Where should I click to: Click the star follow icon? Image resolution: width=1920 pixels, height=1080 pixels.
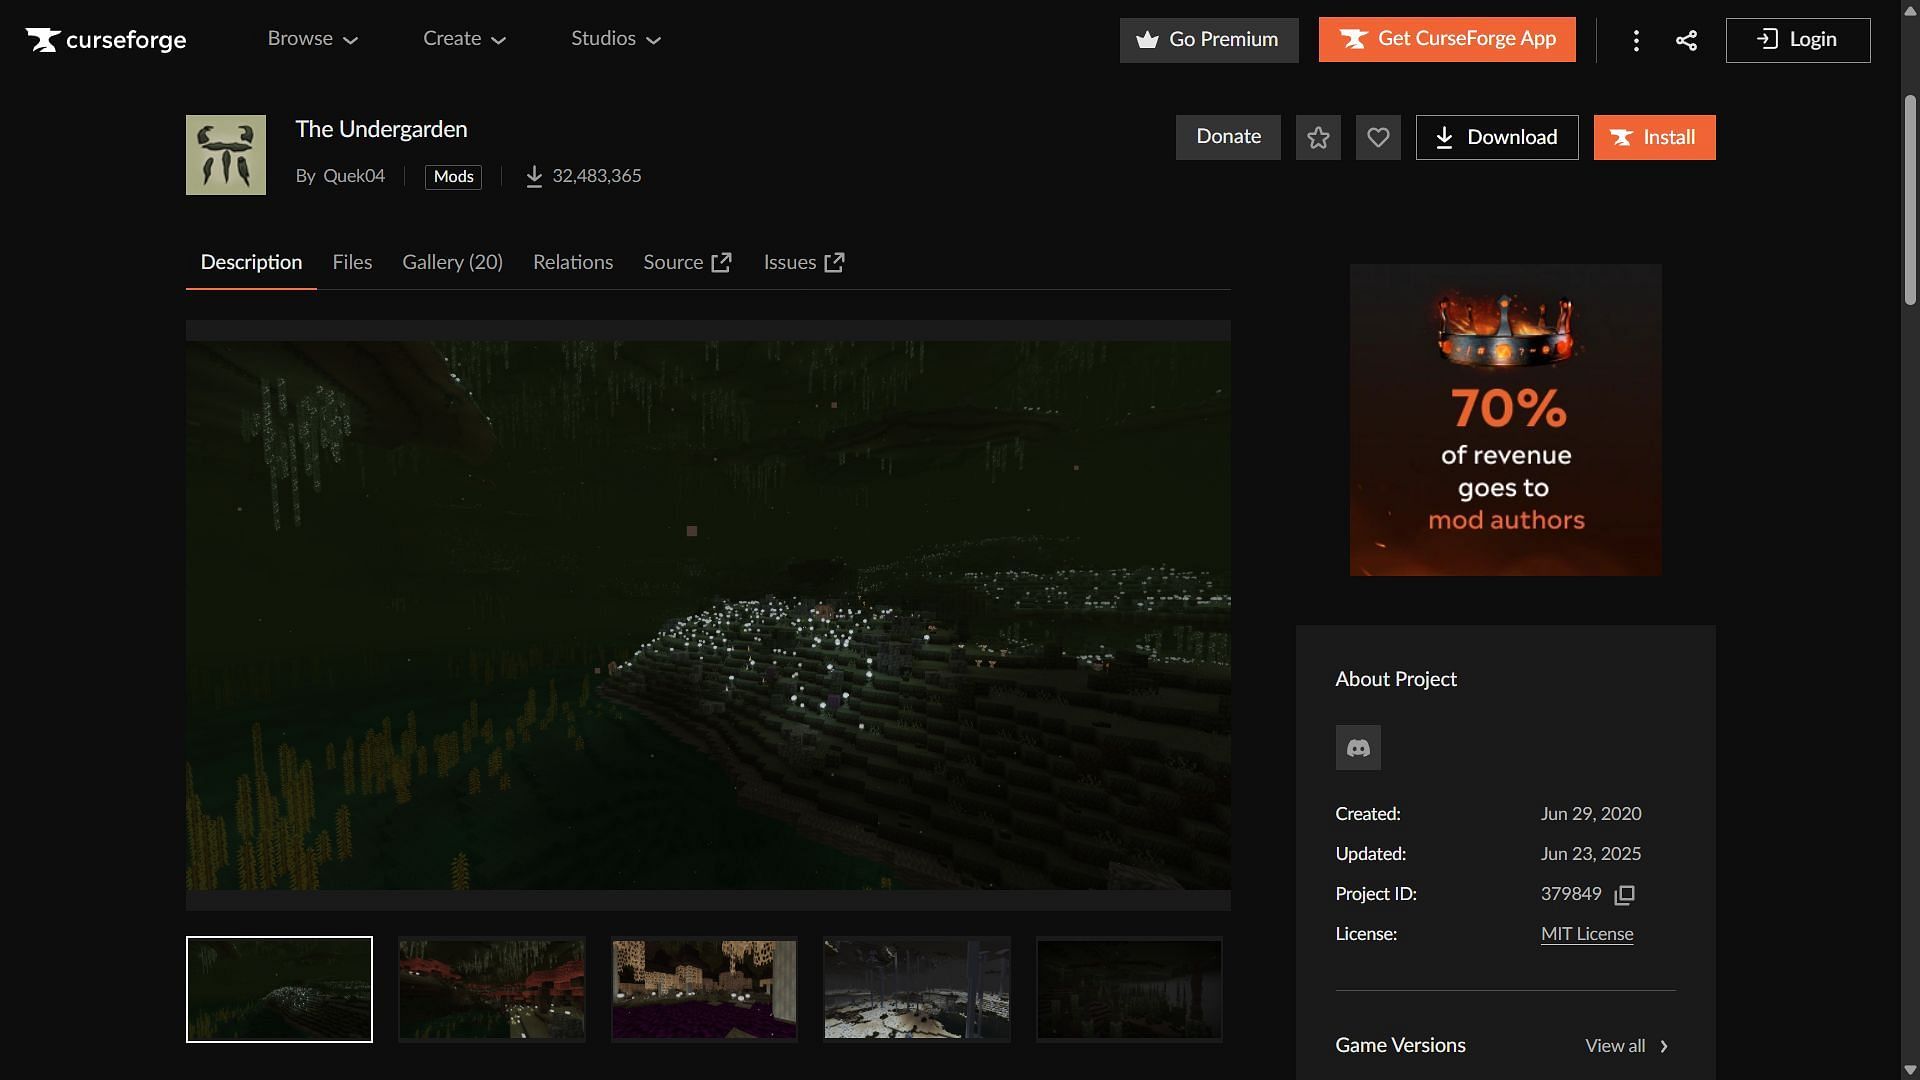pos(1318,137)
